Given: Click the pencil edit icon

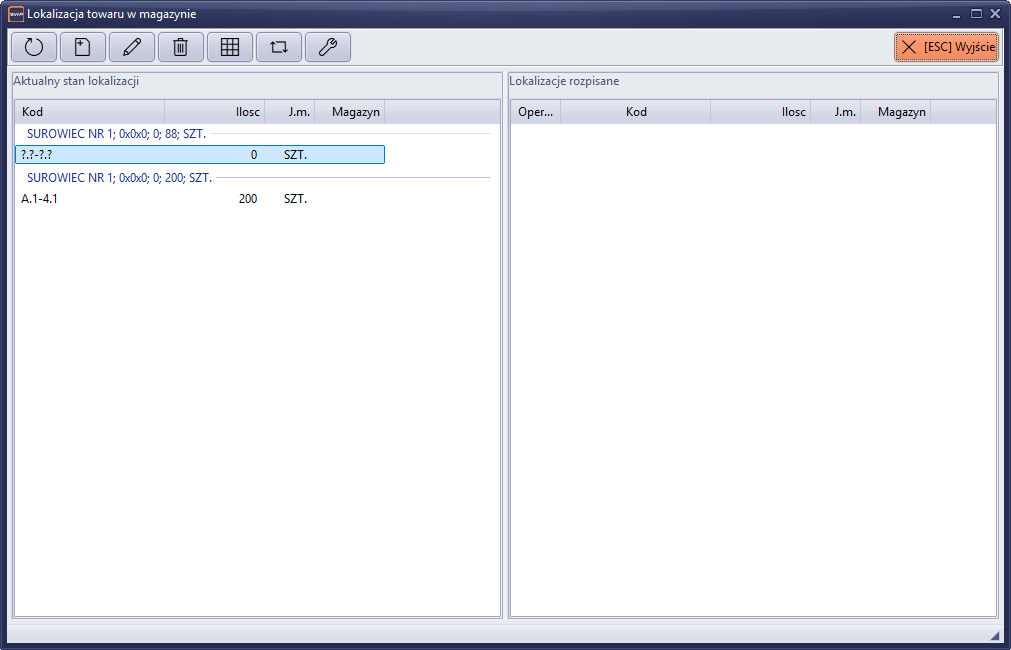Looking at the screenshot, I should pyautogui.click(x=132, y=47).
